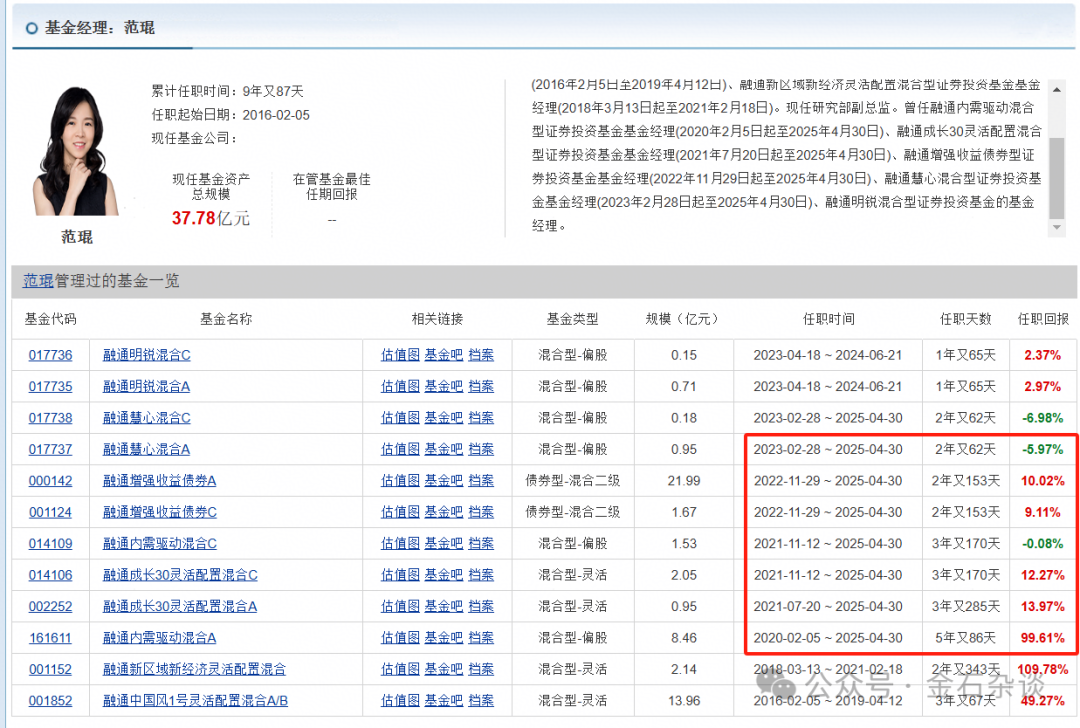The image size is (1080, 728).
Task: Click tenure date 2020-02-05 ~ 2025-04-30
Action: pos(828,638)
